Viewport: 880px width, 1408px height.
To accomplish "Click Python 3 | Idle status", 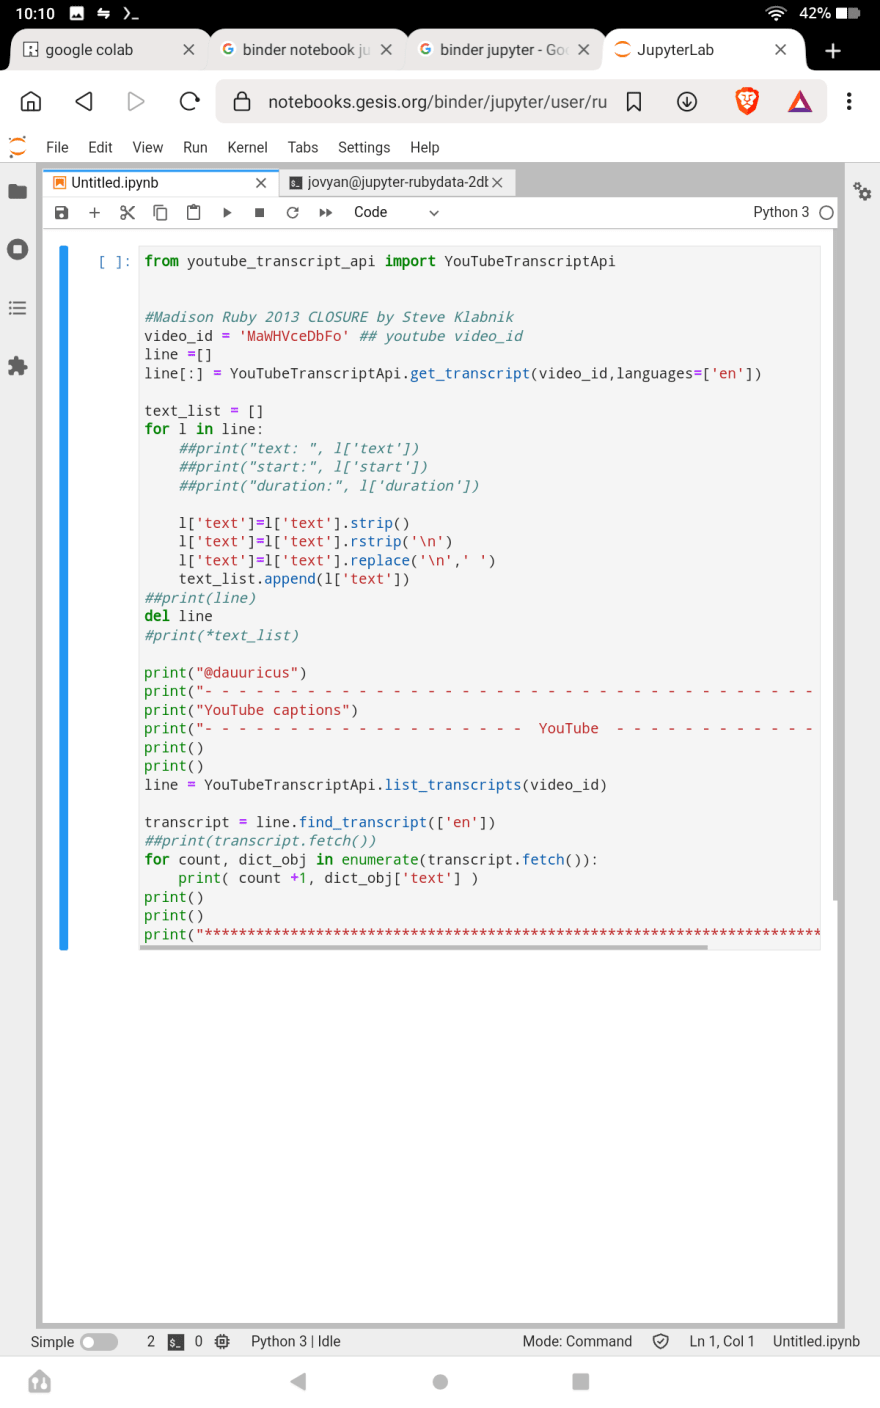I will 296,1342.
